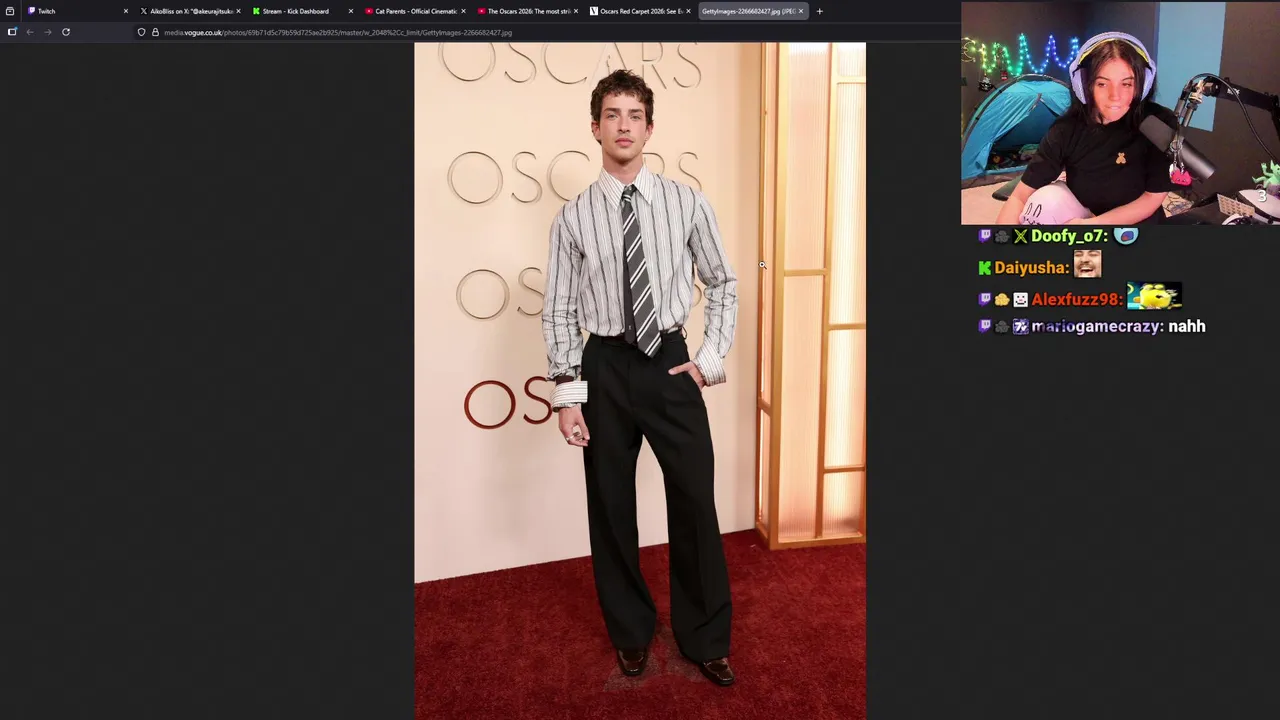Click the white smiley badge beside Alexfuzz98

pos(1020,299)
